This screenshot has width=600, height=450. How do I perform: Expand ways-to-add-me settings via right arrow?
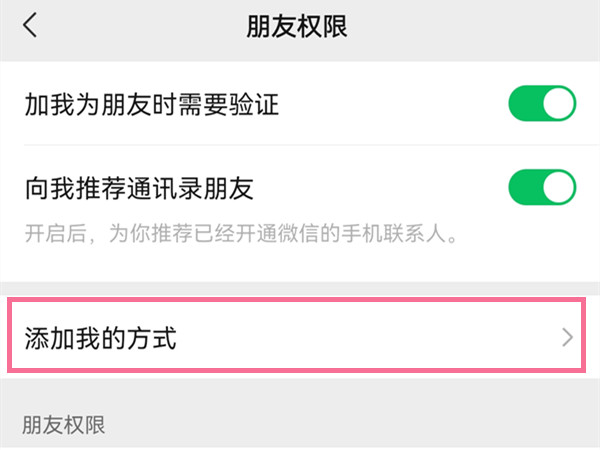coord(567,338)
